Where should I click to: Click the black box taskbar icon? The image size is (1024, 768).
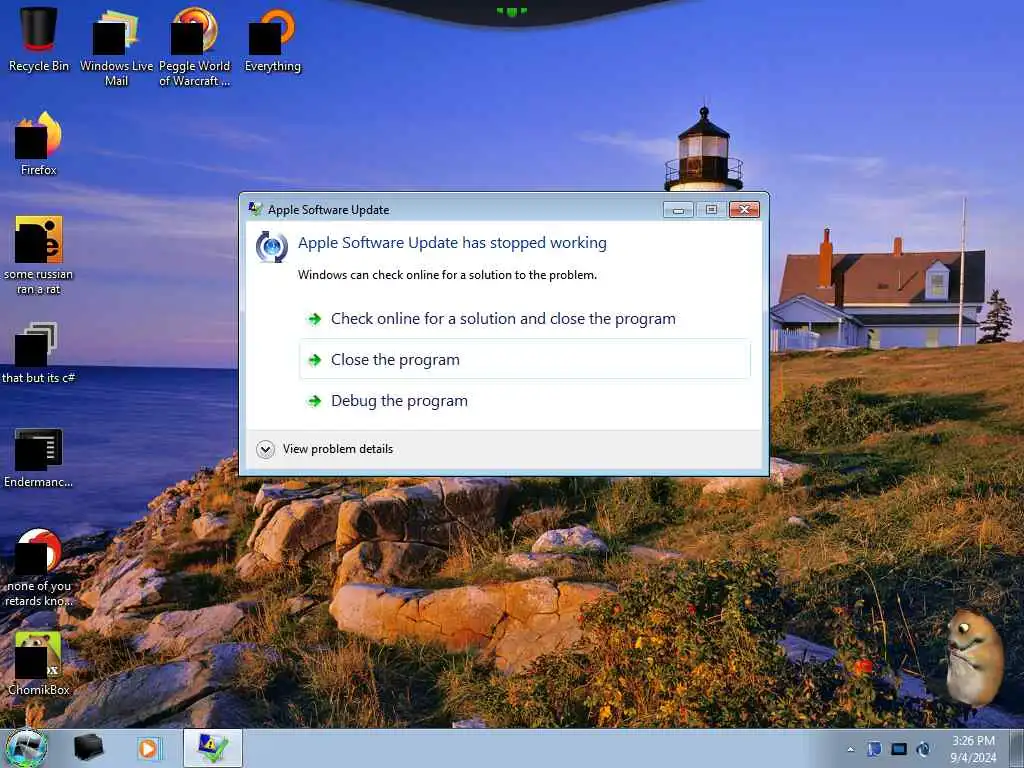click(88, 748)
